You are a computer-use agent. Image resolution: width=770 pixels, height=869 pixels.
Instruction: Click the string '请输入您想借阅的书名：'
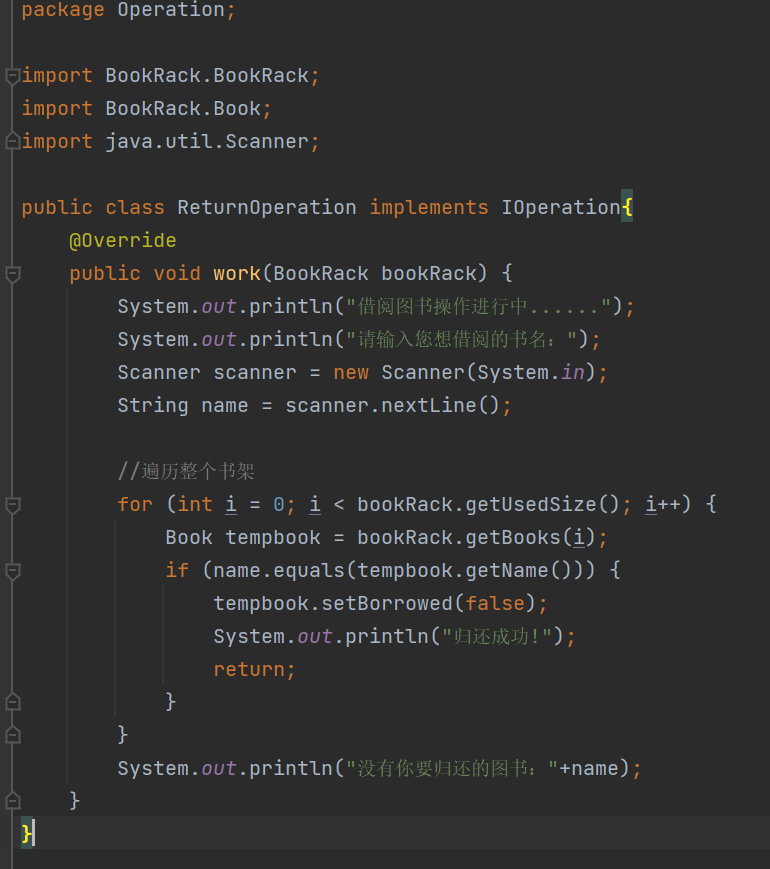click(461, 339)
